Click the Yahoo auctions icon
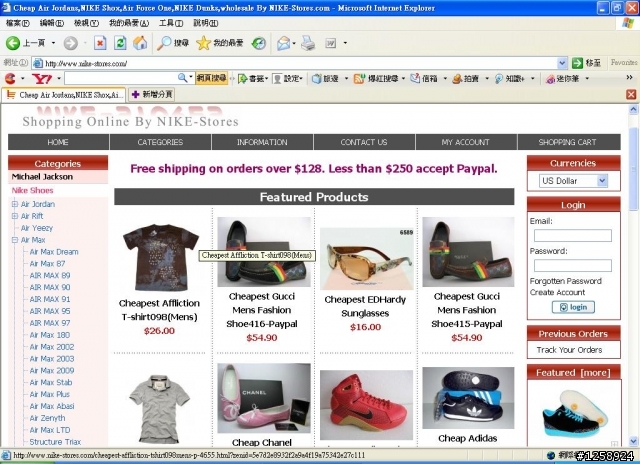 tap(457, 78)
